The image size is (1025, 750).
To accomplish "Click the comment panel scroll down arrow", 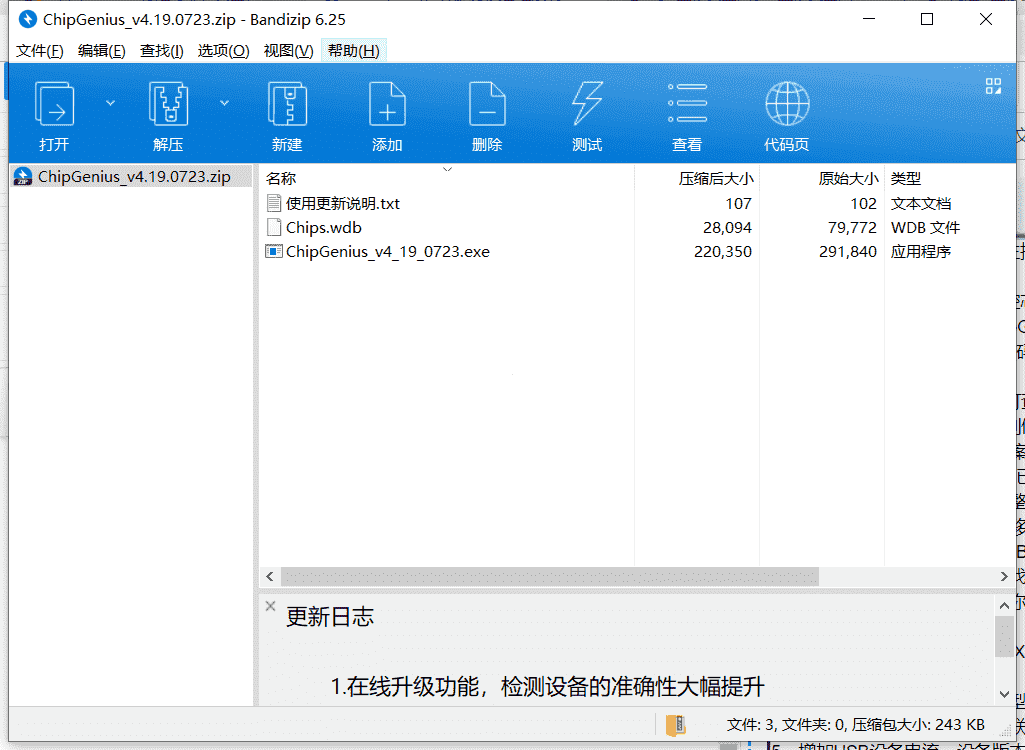I will (x=1003, y=694).
